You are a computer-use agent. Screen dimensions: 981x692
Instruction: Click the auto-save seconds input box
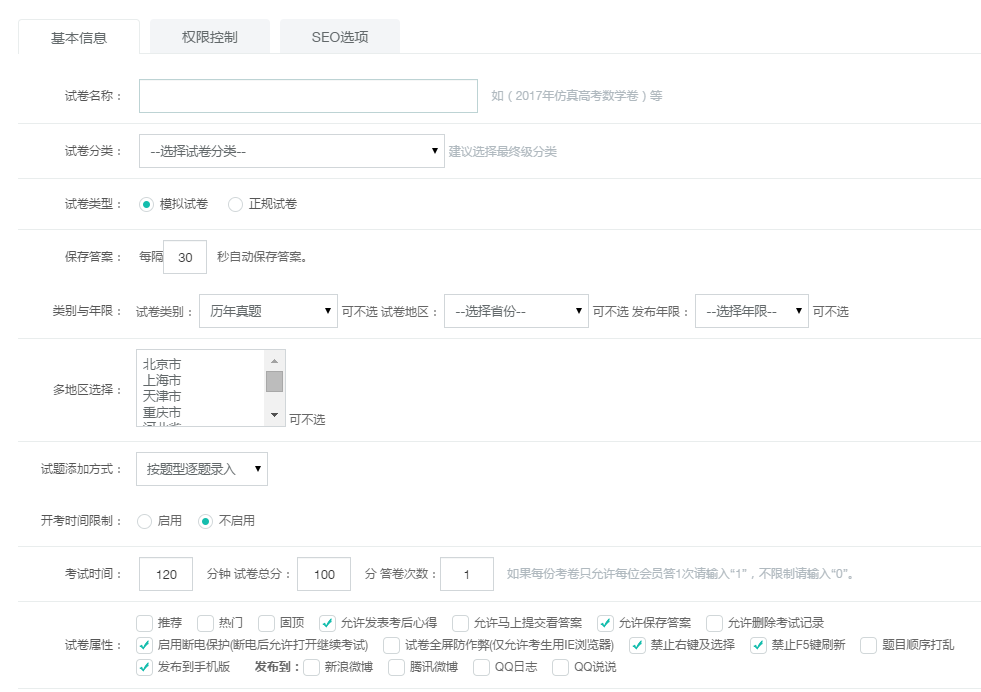[x=185, y=257]
